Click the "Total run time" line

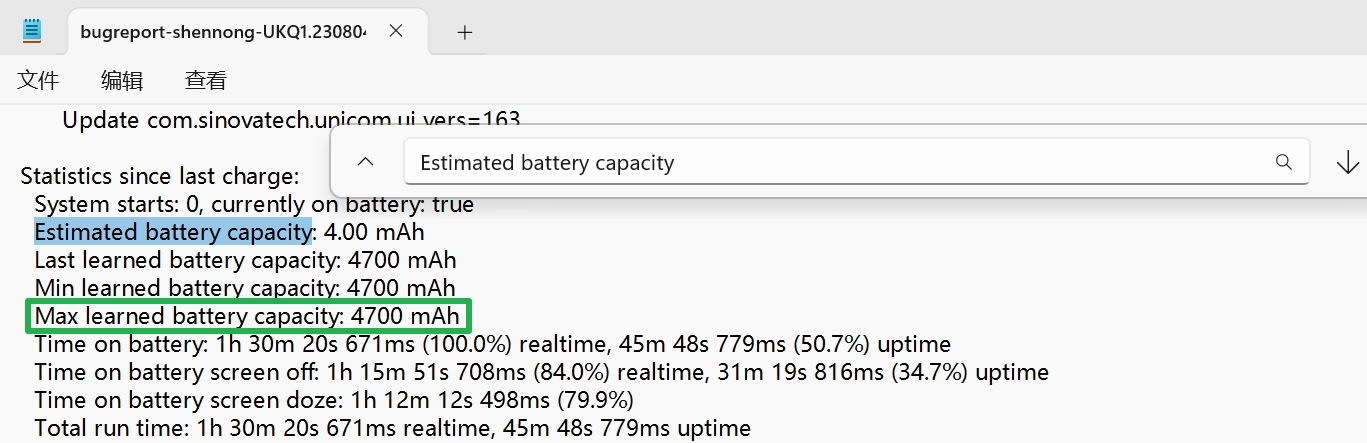[392, 429]
